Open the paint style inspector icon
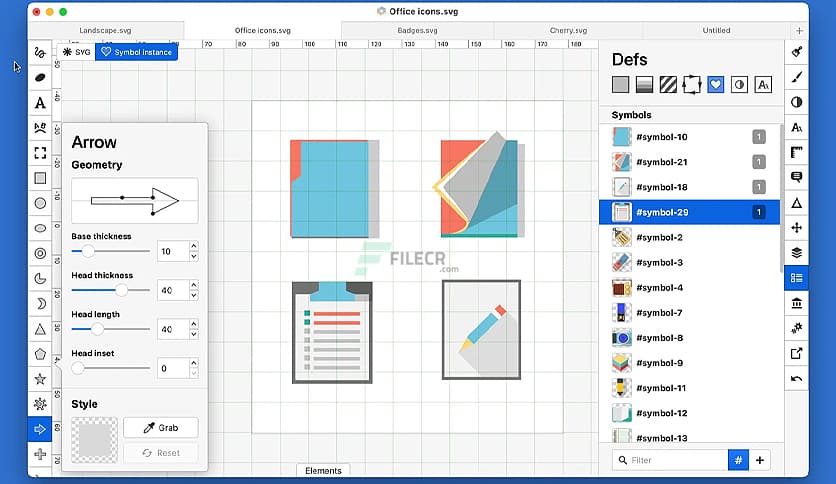Viewport: 836px width, 484px height. [x=797, y=52]
